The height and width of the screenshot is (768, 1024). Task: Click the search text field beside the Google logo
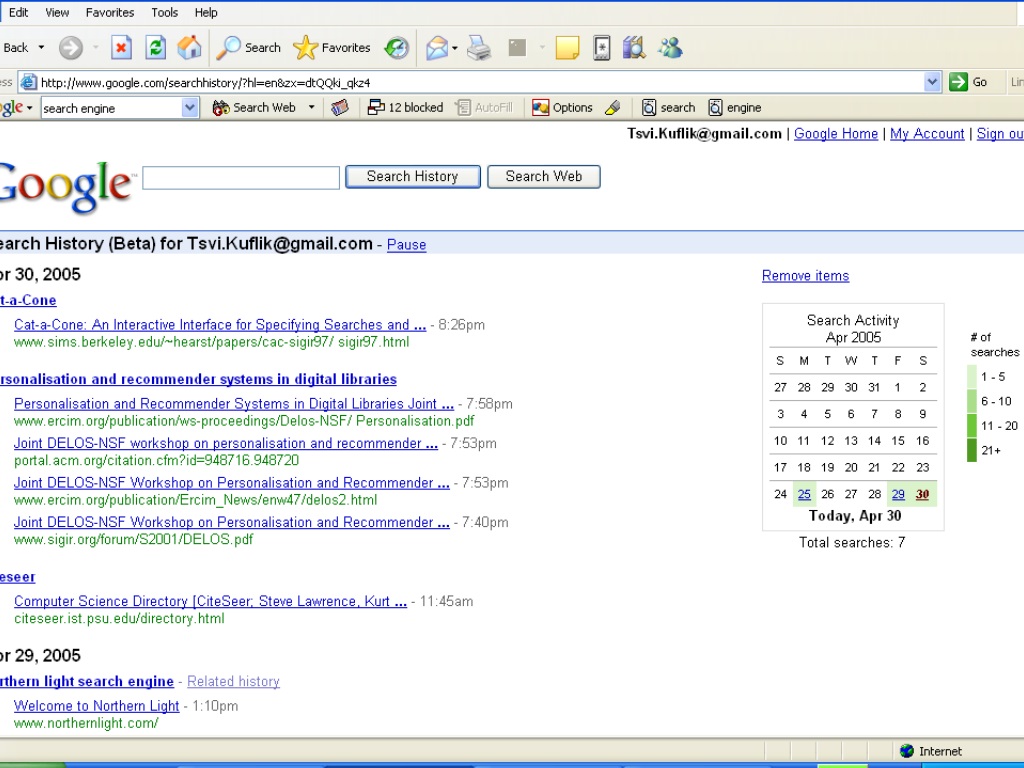[241, 178]
